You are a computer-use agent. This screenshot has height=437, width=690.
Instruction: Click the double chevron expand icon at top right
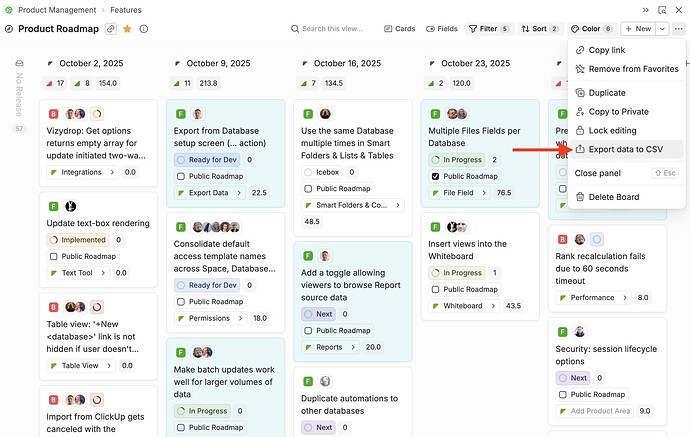pyautogui.click(x=646, y=10)
